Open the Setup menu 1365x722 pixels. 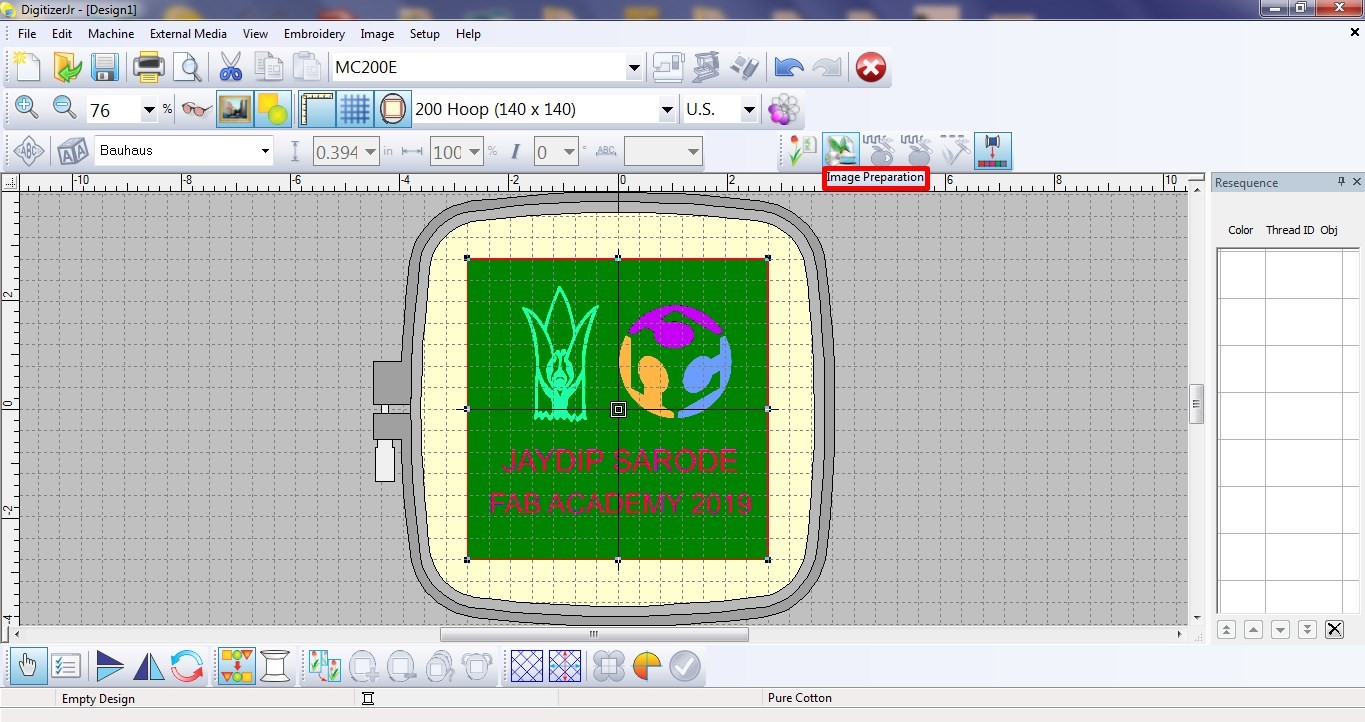425,33
